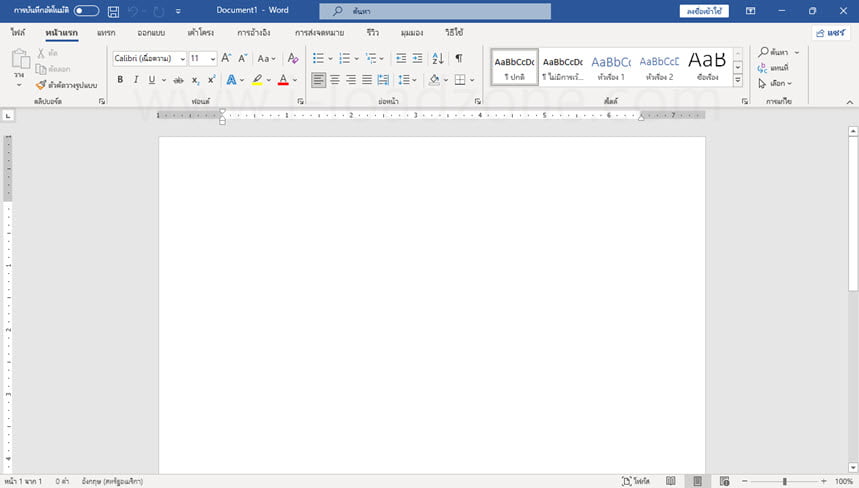Open Customize Quick Access Toolbar dropdown
This screenshot has height=488, width=859.
pyautogui.click(x=178, y=11)
